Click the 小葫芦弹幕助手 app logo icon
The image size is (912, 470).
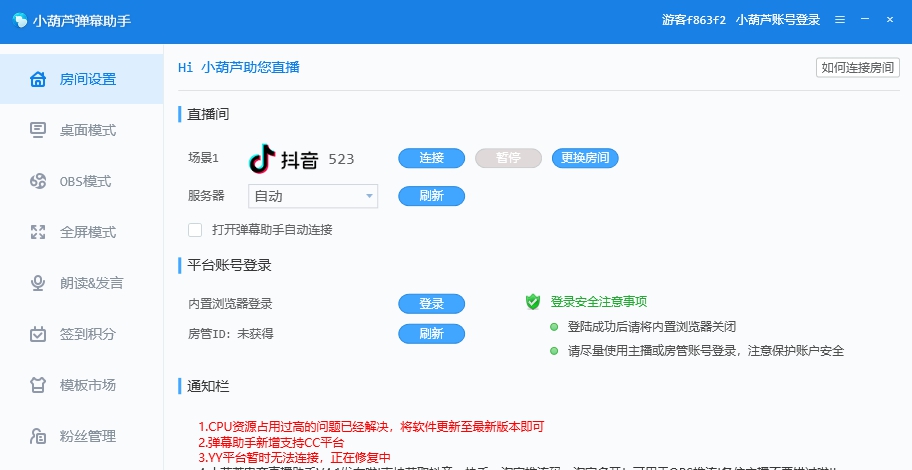tap(20, 20)
